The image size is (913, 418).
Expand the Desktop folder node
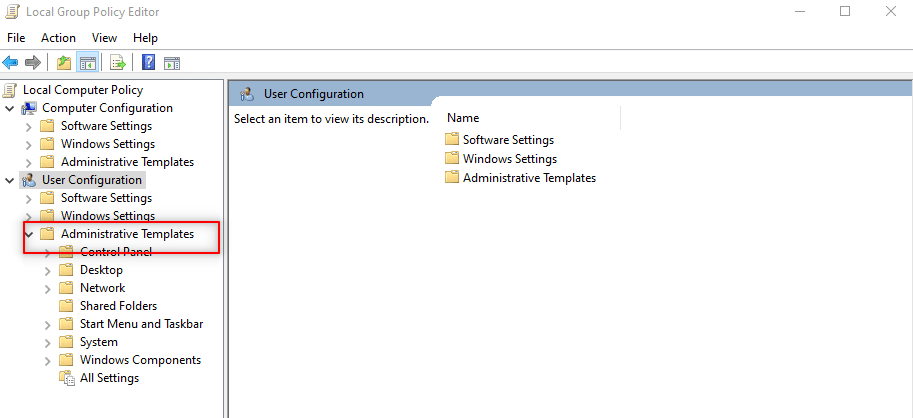tap(48, 271)
